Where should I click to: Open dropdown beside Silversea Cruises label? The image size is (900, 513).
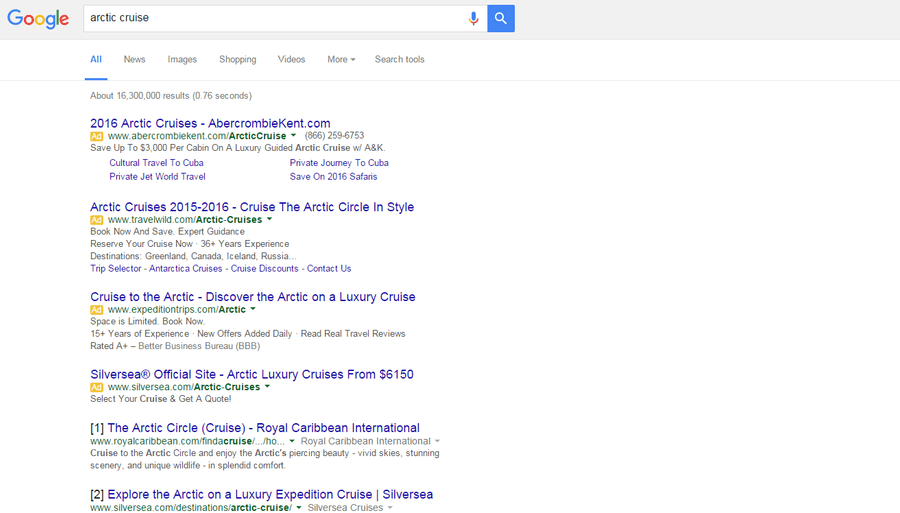click(390, 507)
